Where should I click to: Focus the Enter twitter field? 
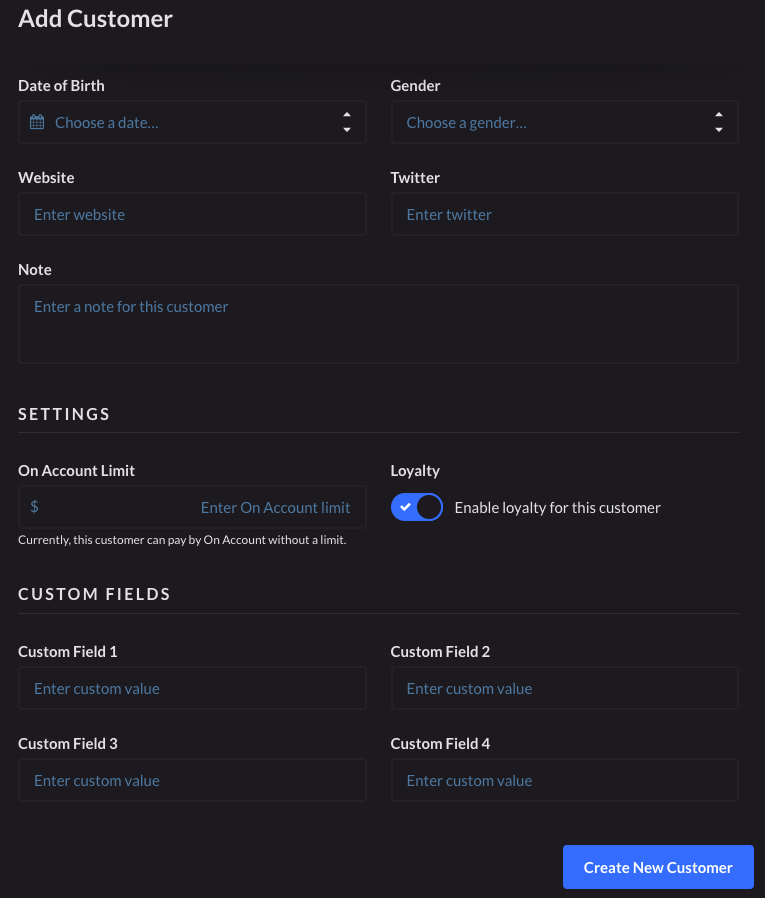tap(565, 214)
